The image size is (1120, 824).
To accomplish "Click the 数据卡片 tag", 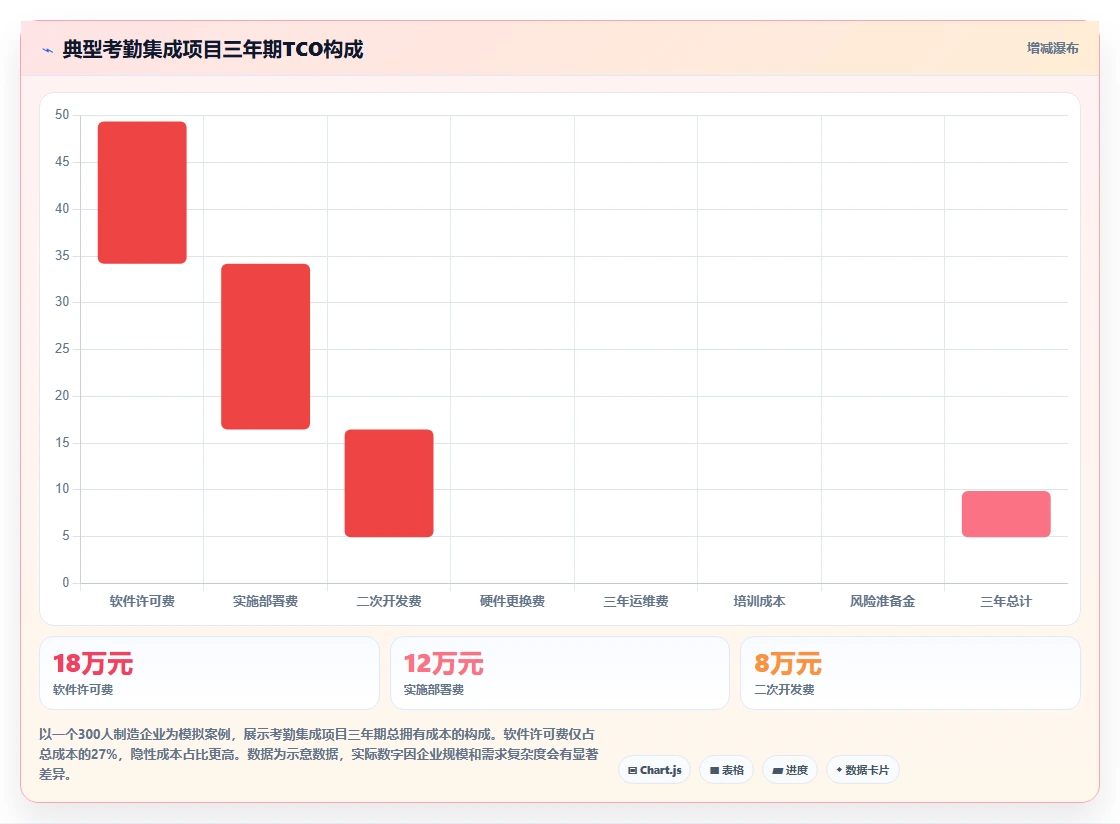I will [x=863, y=770].
